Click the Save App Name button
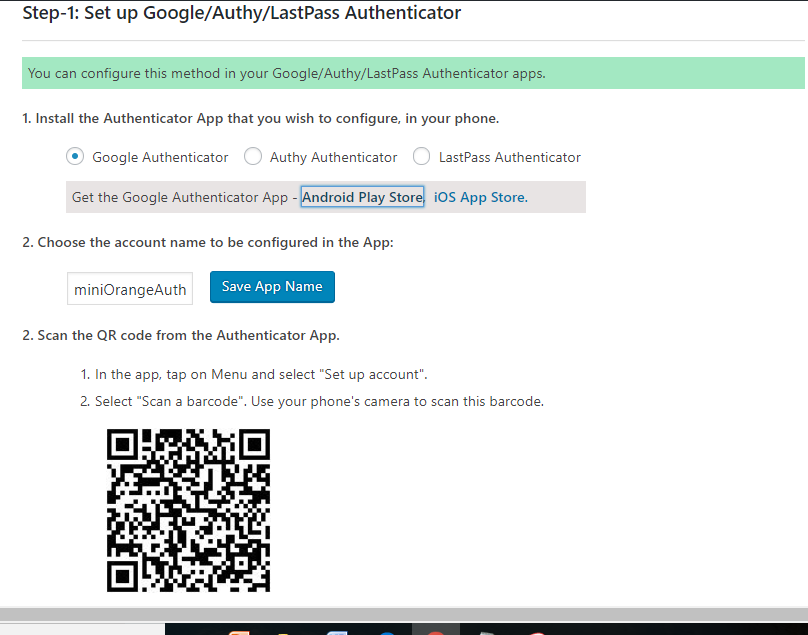This screenshot has width=808, height=635. point(272,287)
